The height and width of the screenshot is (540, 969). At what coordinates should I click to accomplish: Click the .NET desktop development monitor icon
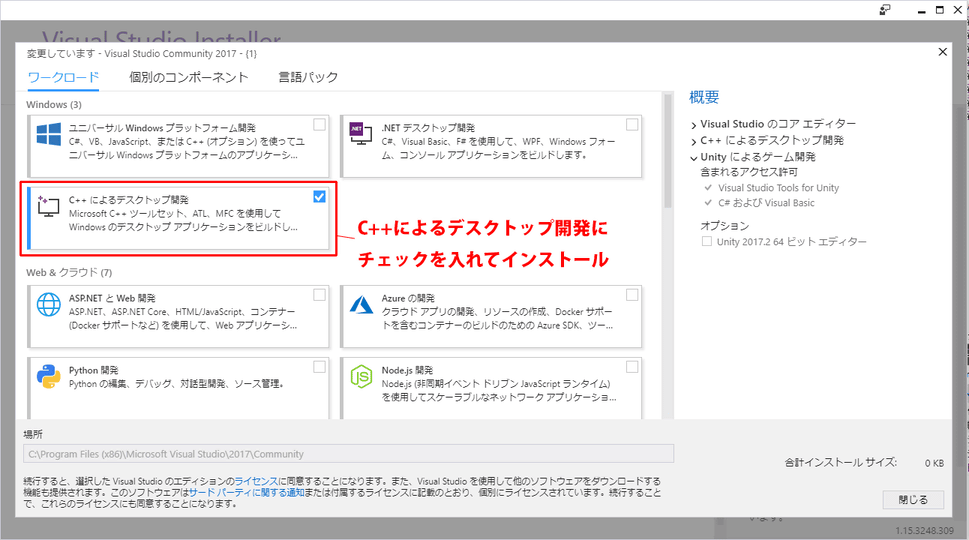click(x=361, y=133)
